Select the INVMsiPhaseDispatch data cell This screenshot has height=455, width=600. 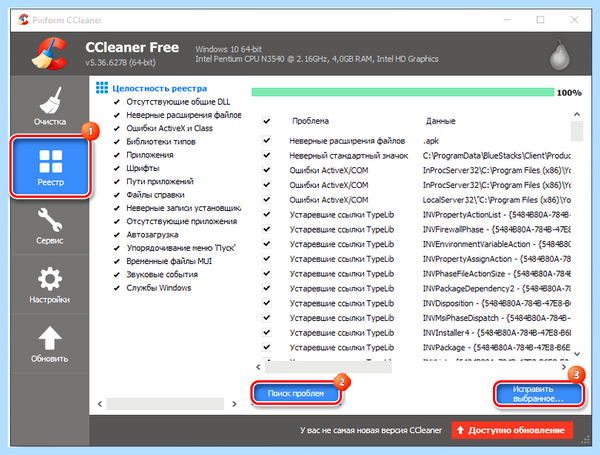[497, 318]
